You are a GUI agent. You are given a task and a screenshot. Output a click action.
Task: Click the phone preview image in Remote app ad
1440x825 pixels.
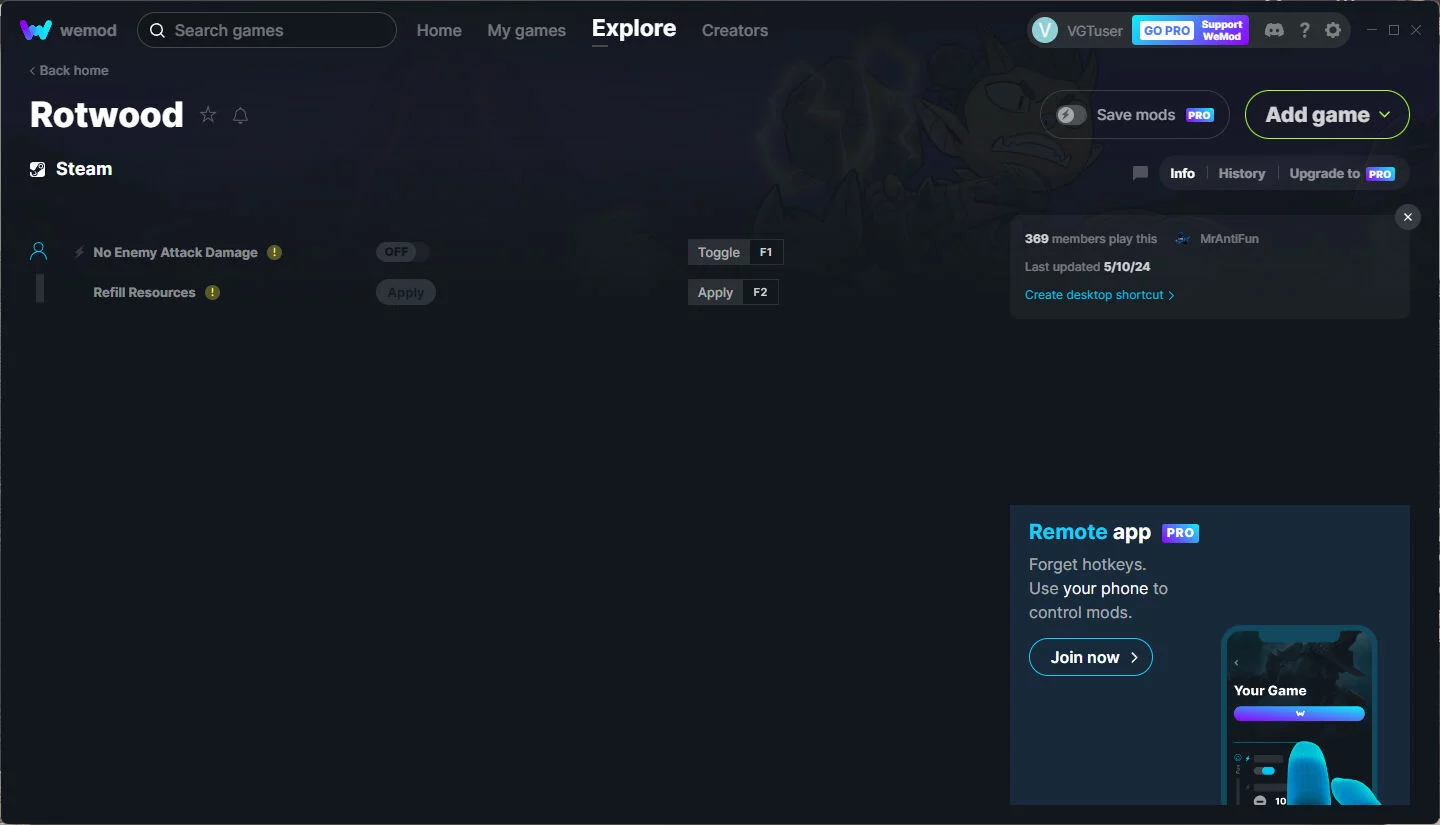[x=1300, y=715]
